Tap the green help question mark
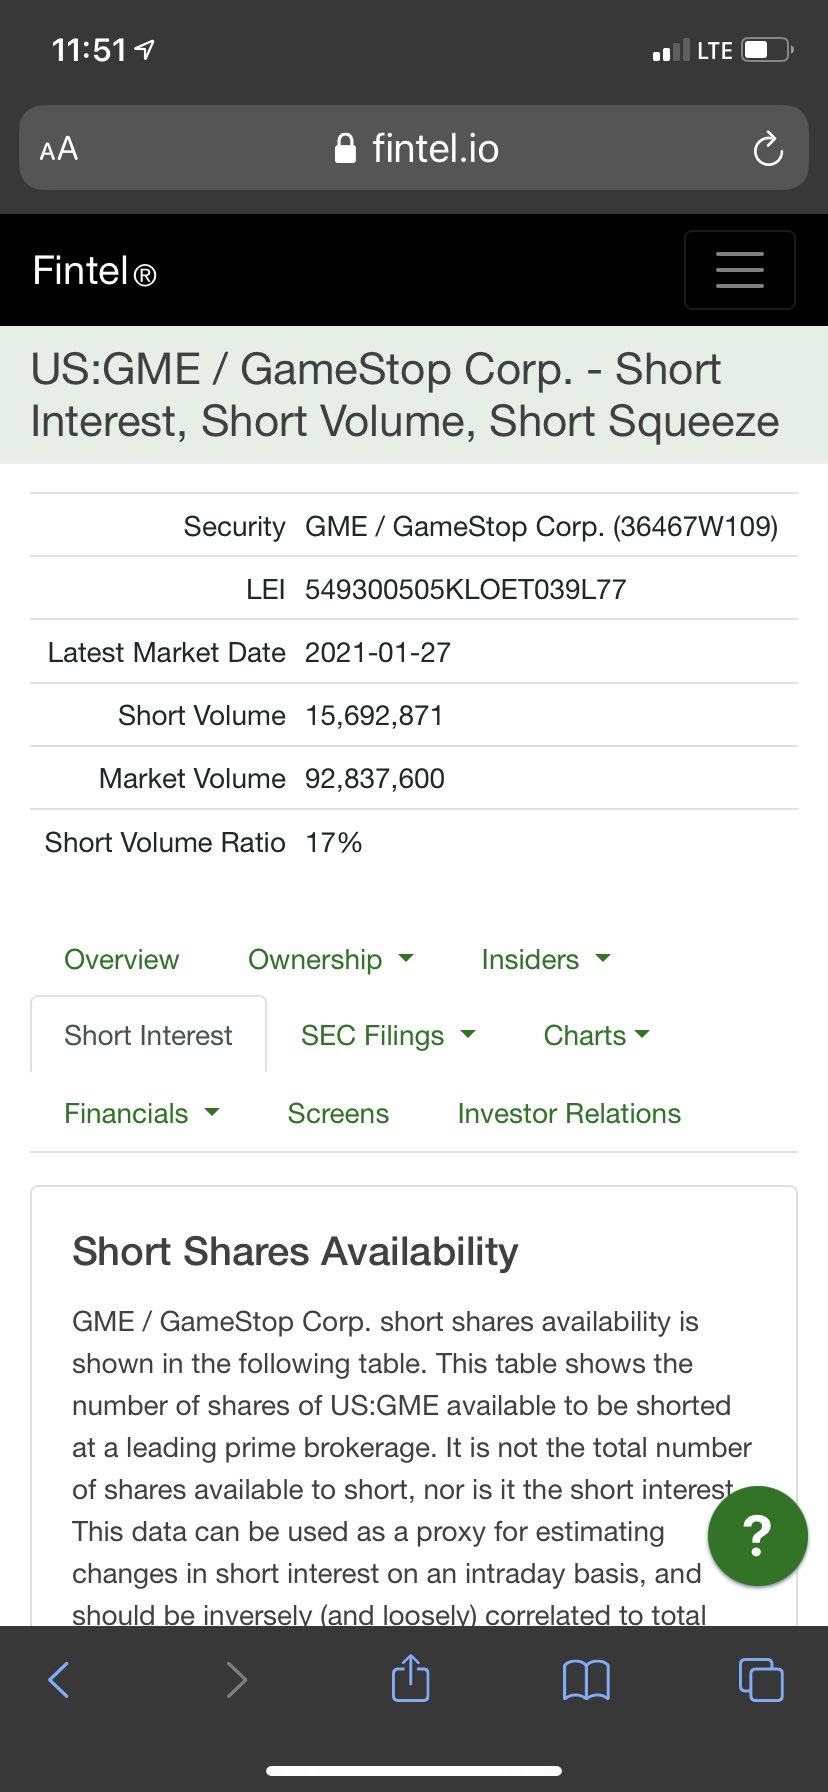828x1792 pixels. pyautogui.click(x=757, y=1535)
